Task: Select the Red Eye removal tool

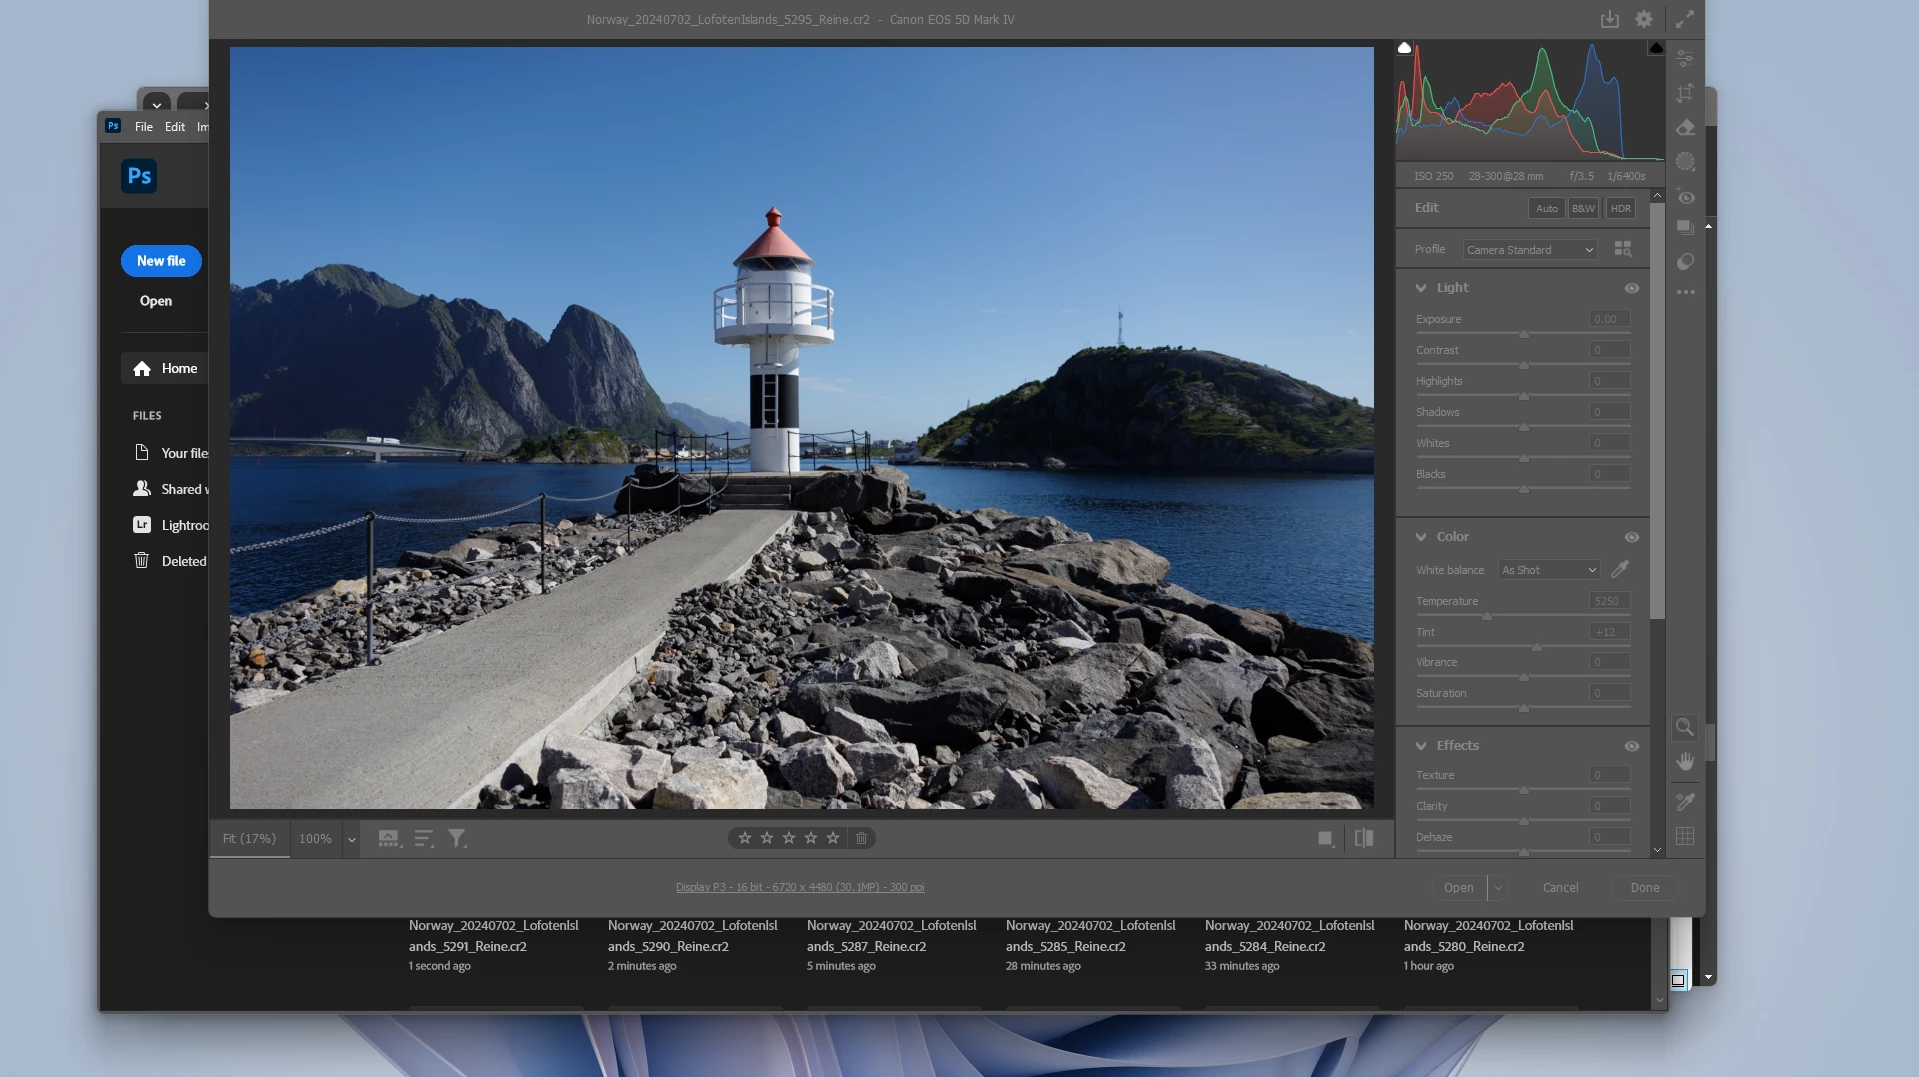Action: point(1685,197)
